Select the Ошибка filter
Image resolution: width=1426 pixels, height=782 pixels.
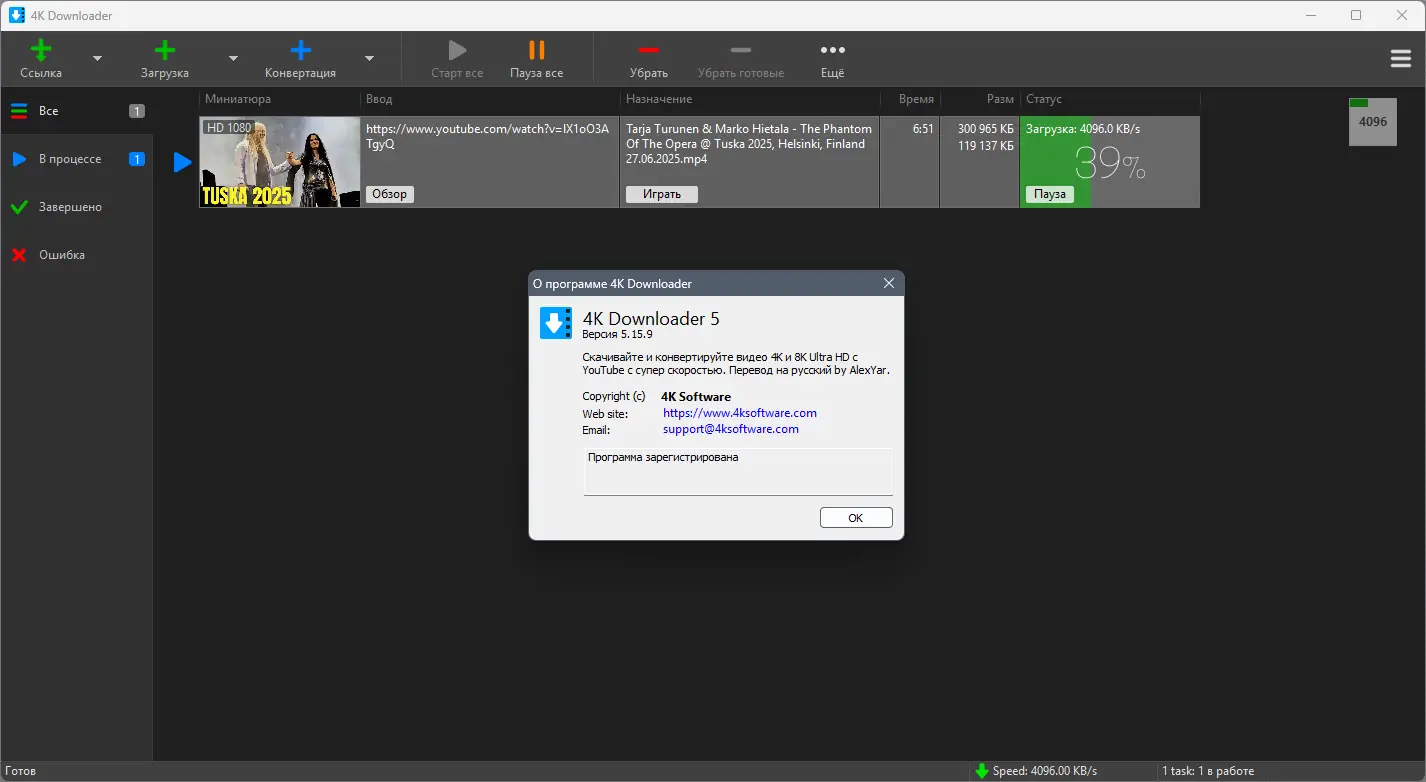click(77, 255)
